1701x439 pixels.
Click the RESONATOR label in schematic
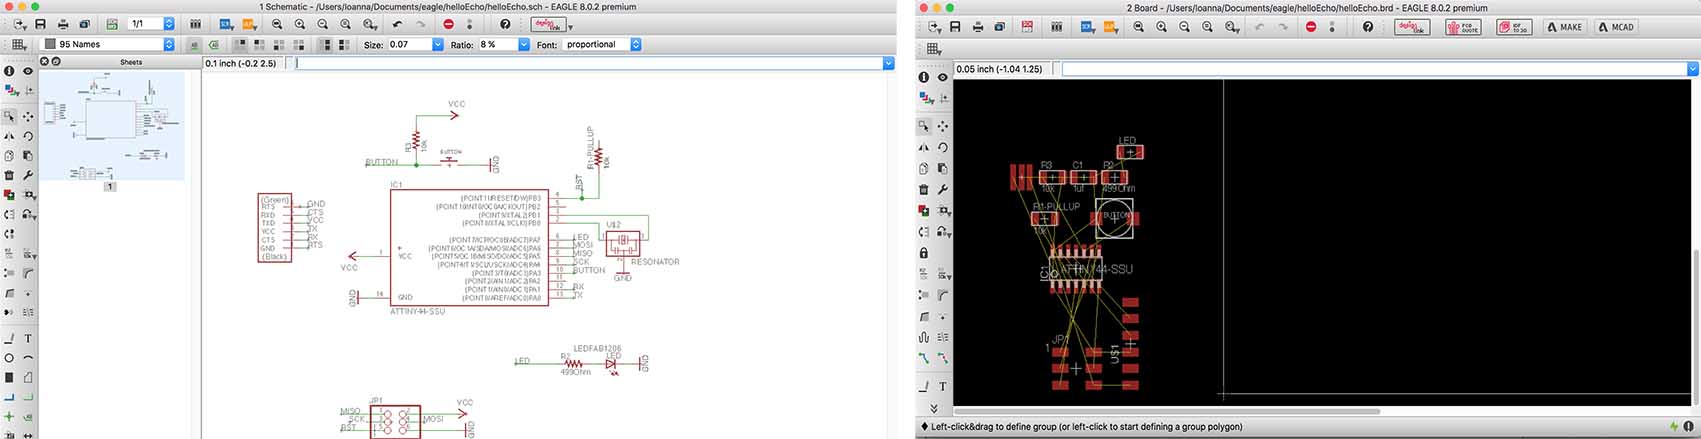[655, 262]
